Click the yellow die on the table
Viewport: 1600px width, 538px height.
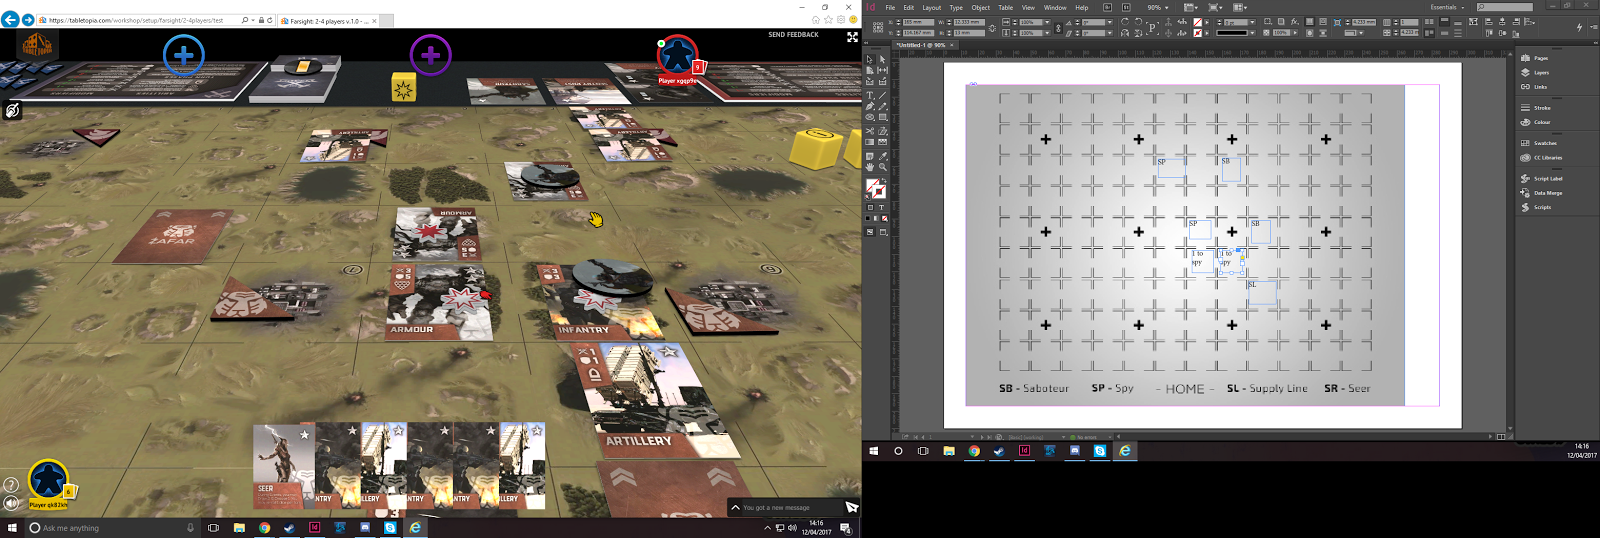click(403, 87)
